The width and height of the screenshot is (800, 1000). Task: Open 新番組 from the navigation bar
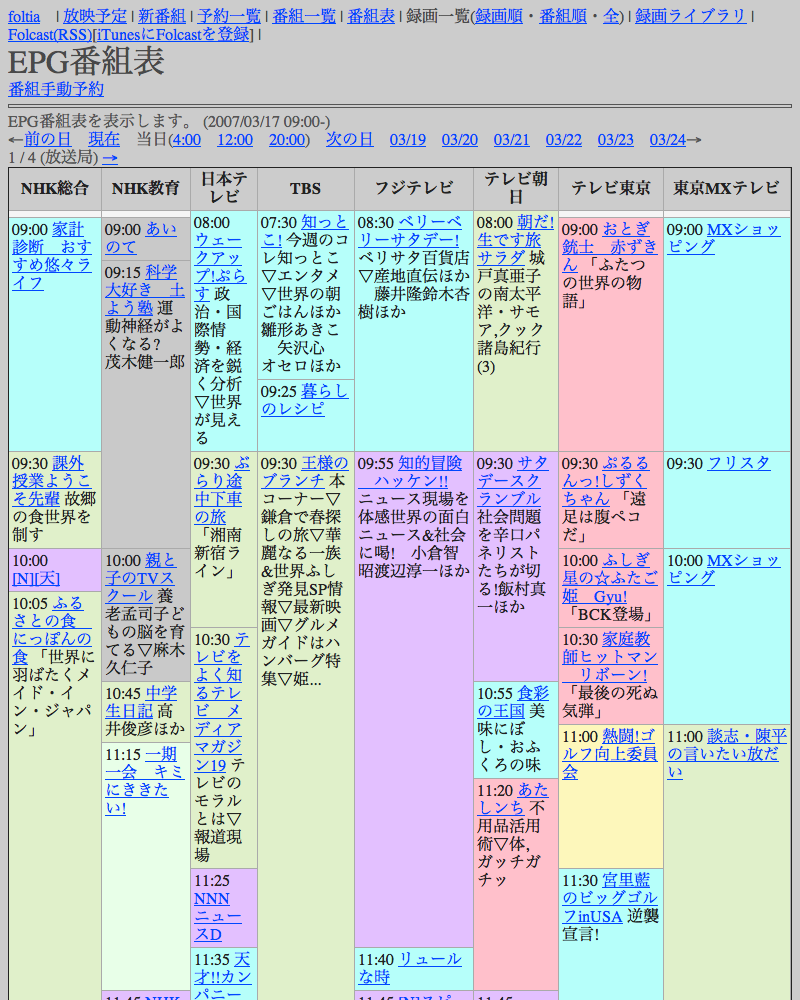pyautogui.click(x=161, y=16)
